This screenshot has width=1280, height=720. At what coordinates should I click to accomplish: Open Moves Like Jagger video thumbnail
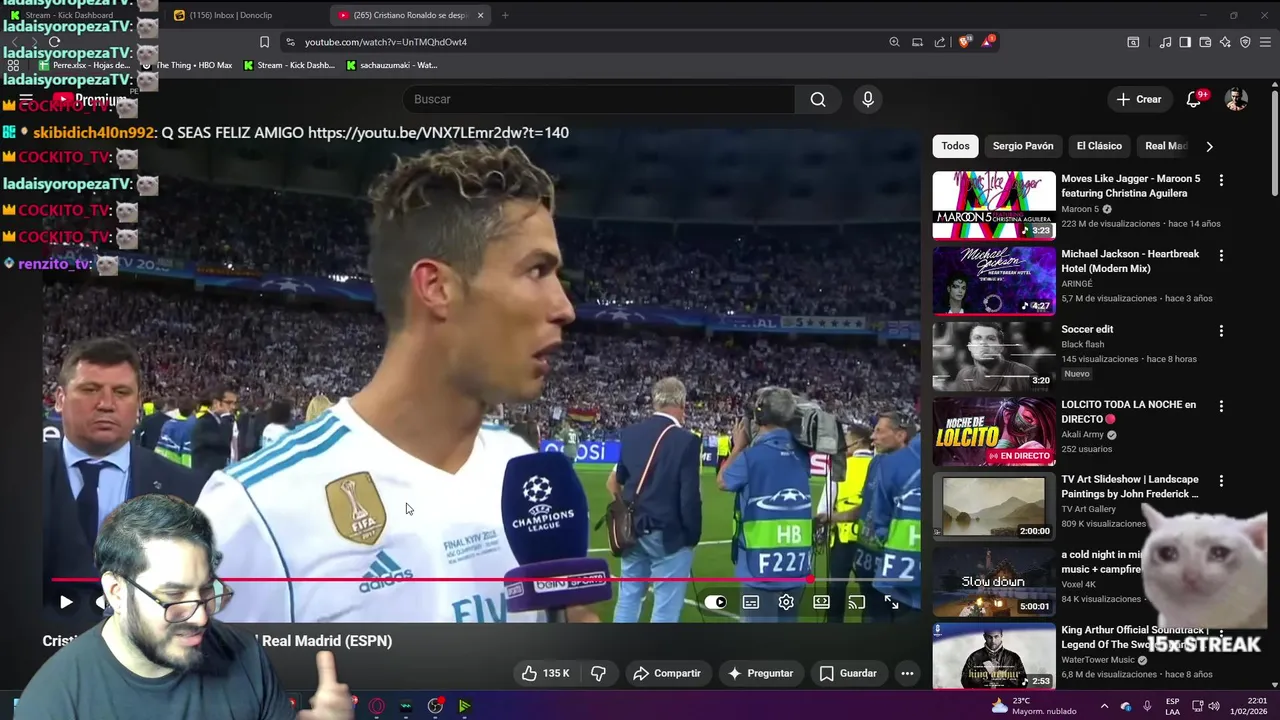tap(994, 205)
